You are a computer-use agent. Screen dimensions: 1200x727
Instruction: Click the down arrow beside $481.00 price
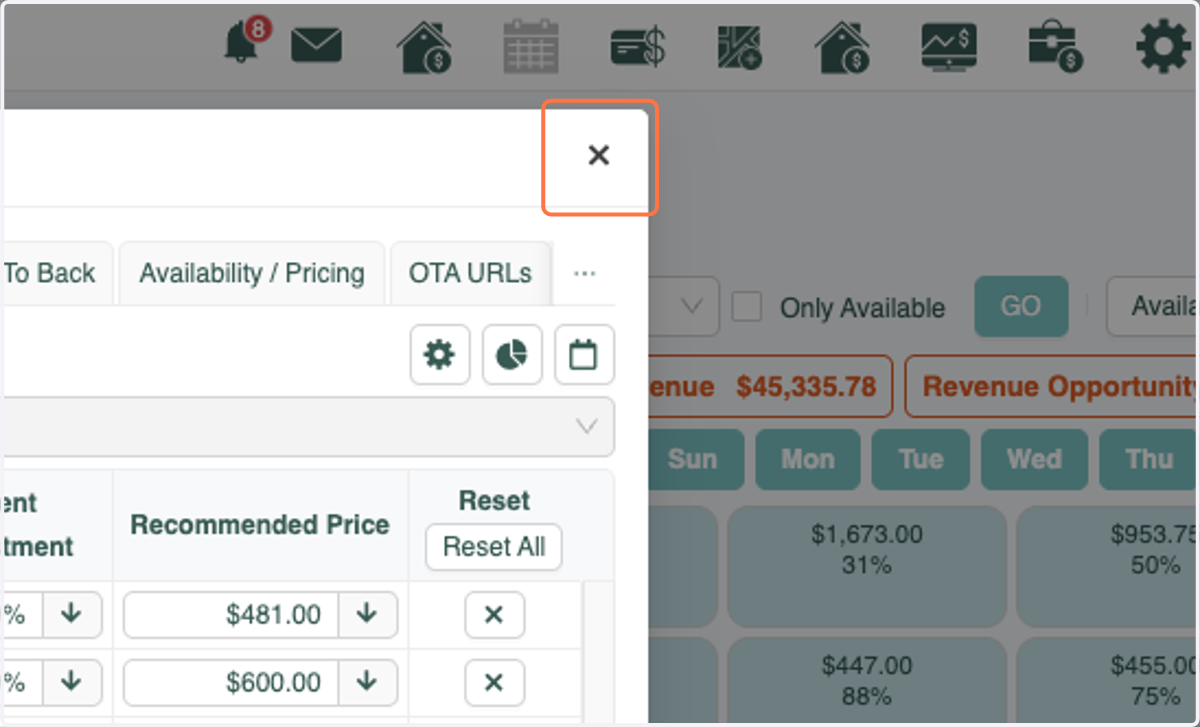367,615
